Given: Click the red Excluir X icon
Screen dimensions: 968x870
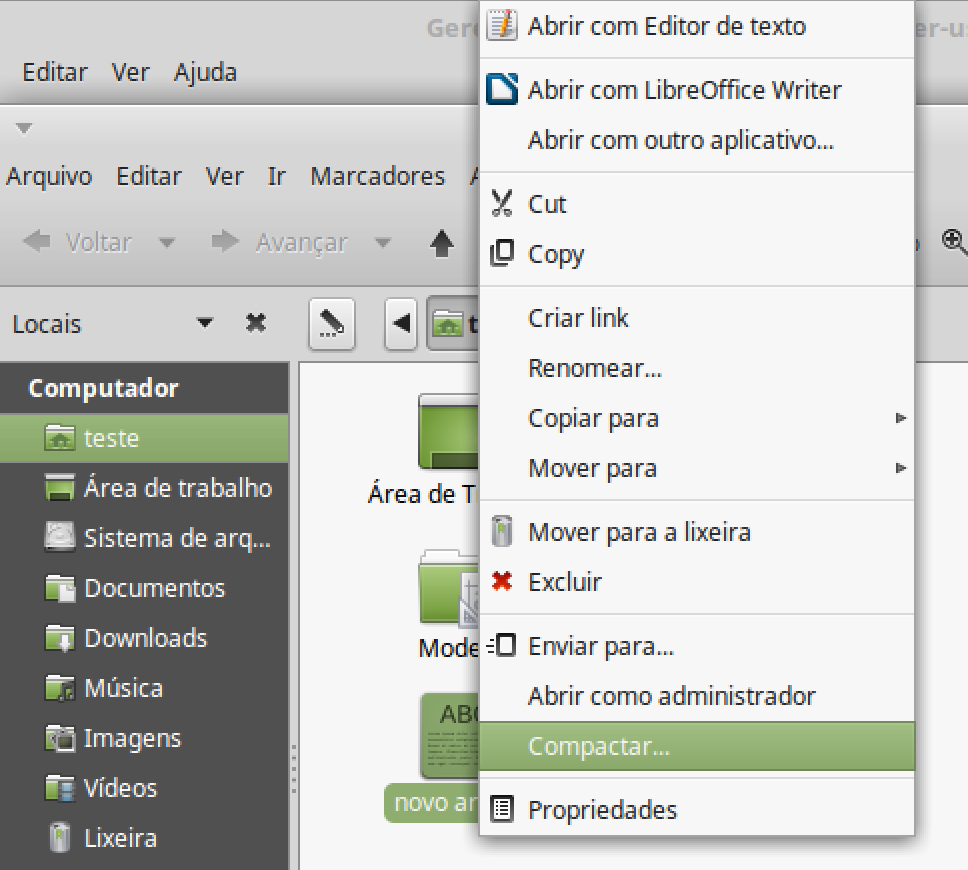Looking at the screenshot, I should coord(502,581).
